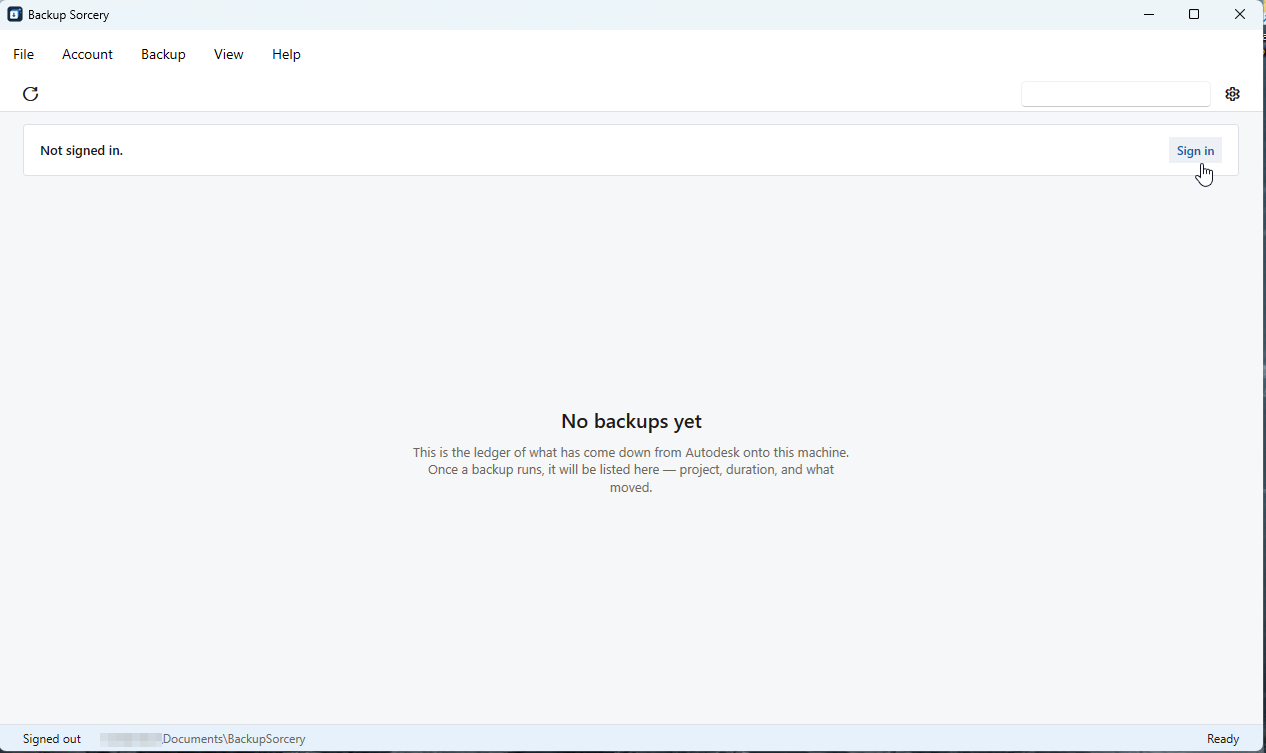Open settings via the gear icon
The width and height of the screenshot is (1266, 753).
[x=1232, y=94]
